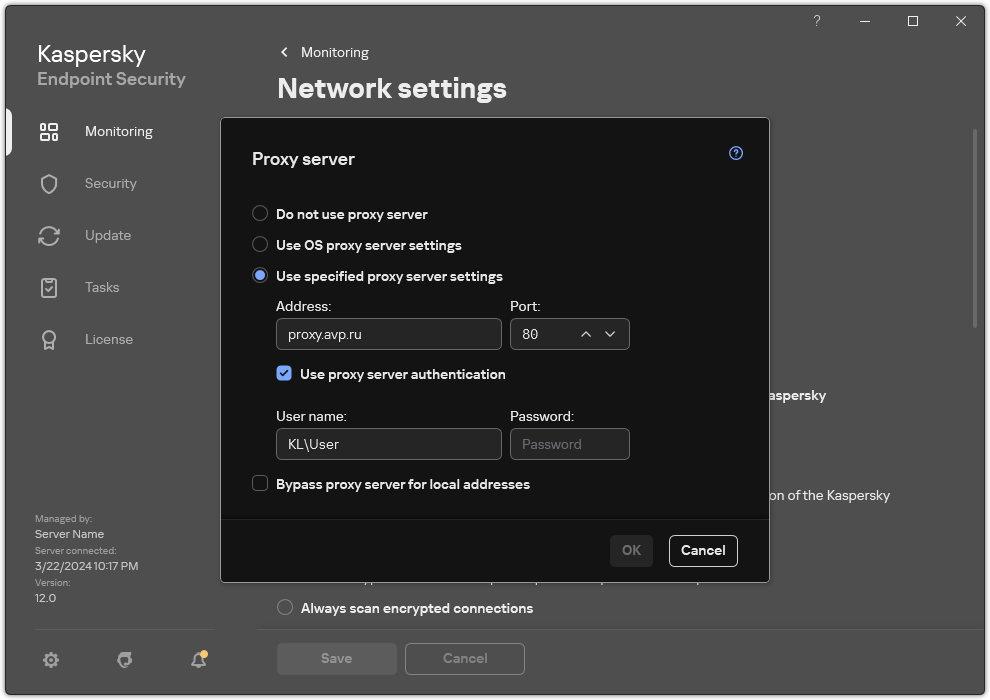This screenshot has width=990, height=700.
Task: Disable Use proxy server authentication
Action: tap(284, 373)
